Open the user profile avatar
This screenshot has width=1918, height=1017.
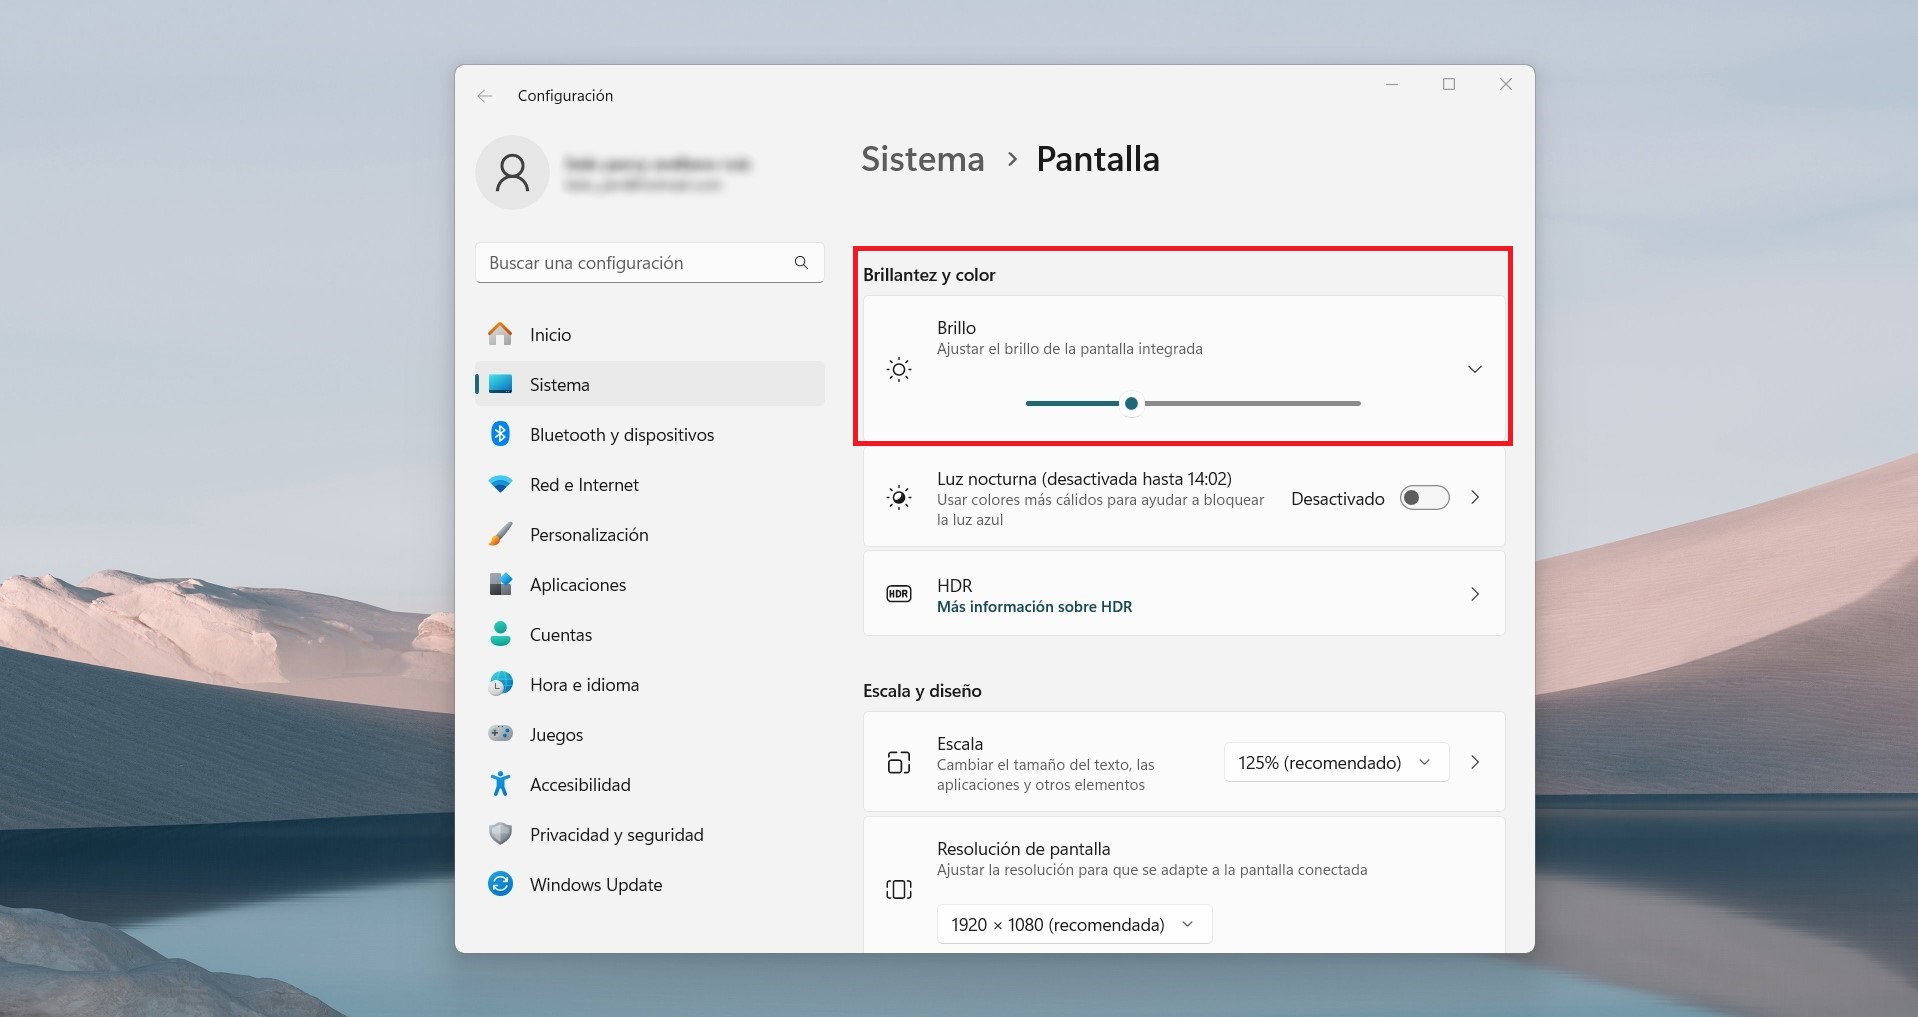pyautogui.click(x=512, y=173)
